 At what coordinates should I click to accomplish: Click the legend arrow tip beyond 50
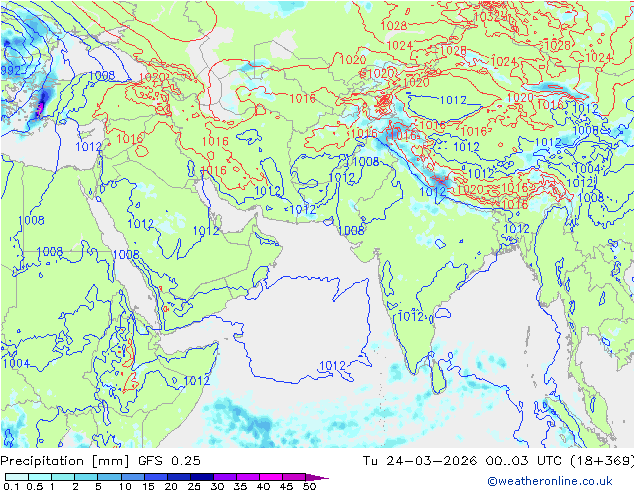click(317, 477)
